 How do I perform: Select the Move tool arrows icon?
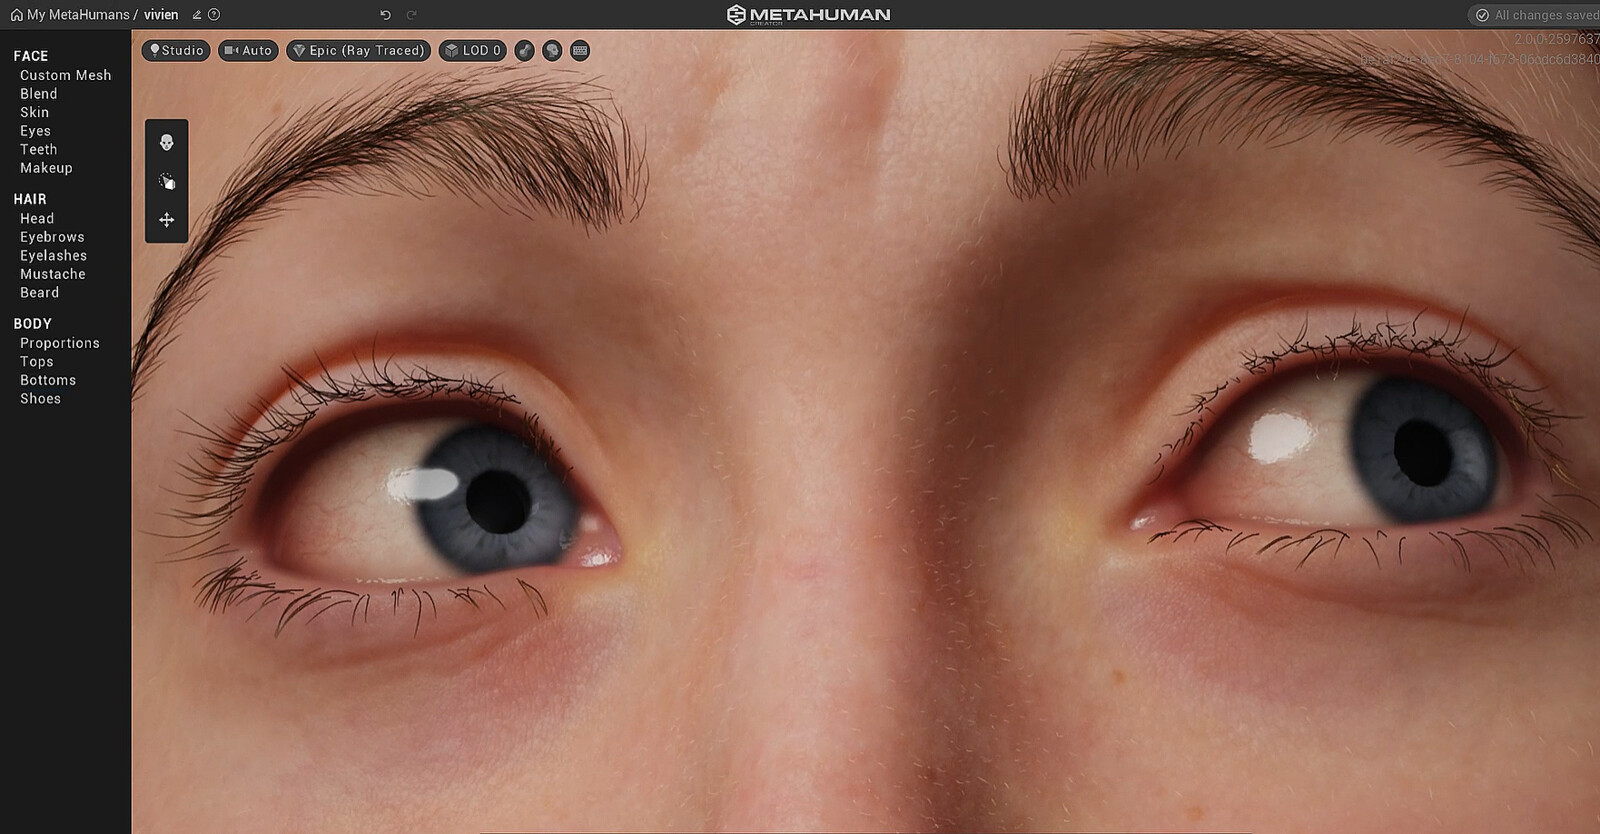[x=167, y=219]
